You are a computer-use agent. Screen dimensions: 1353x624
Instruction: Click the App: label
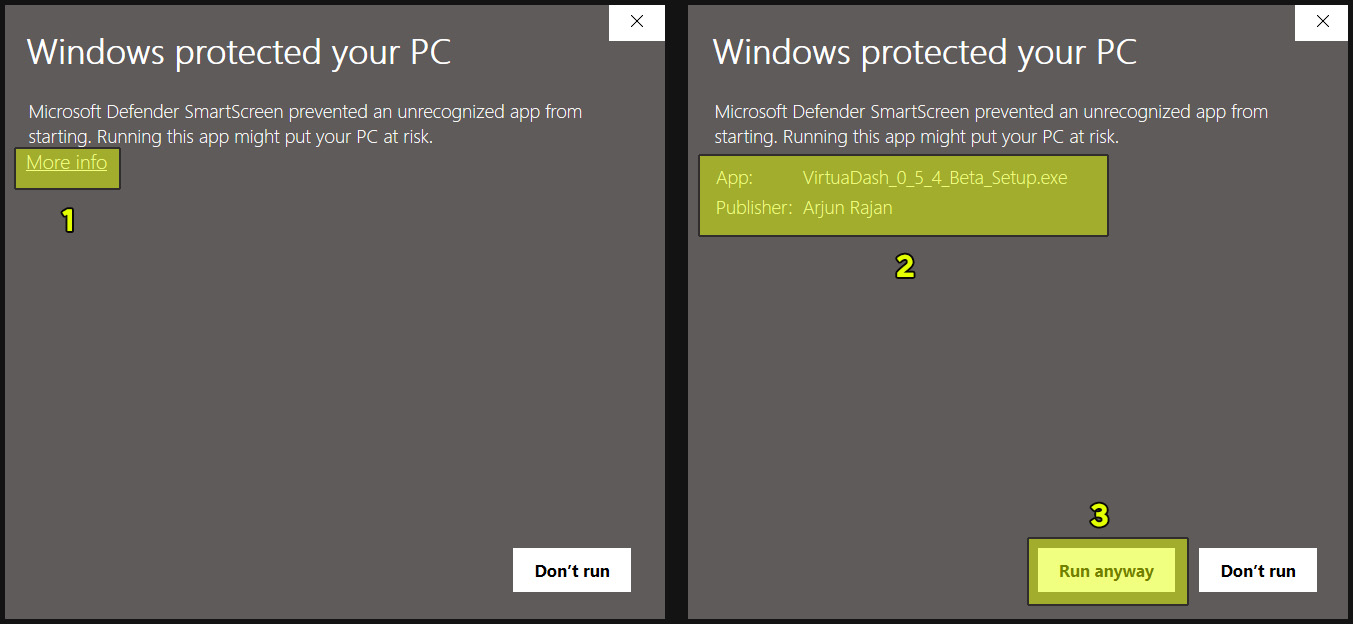(734, 179)
